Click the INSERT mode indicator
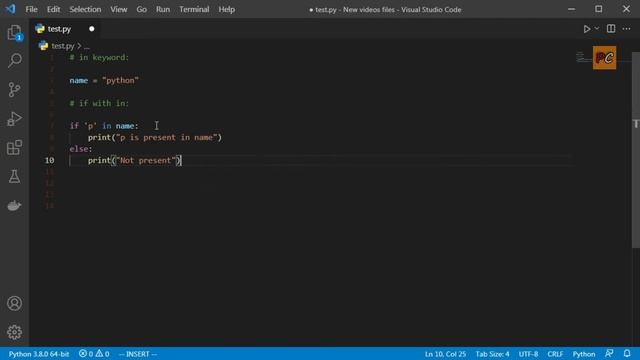Image resolution: width=640 pixels, height=360 pixels. pyautogui.click(x=138, y=354)
